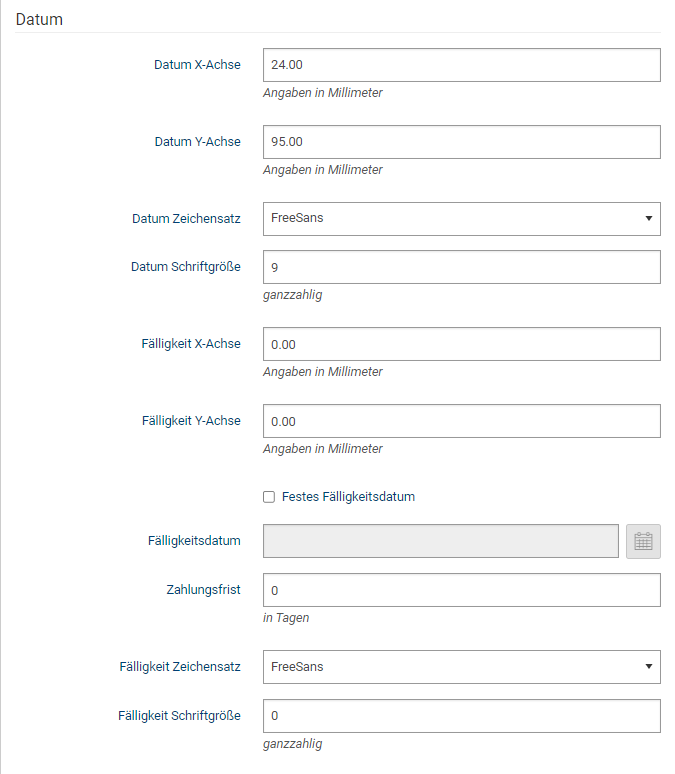Click the Datum X-Achse label
Viewport: 675px width, 774px height.
pyautogui.click(x=198, y=65)
